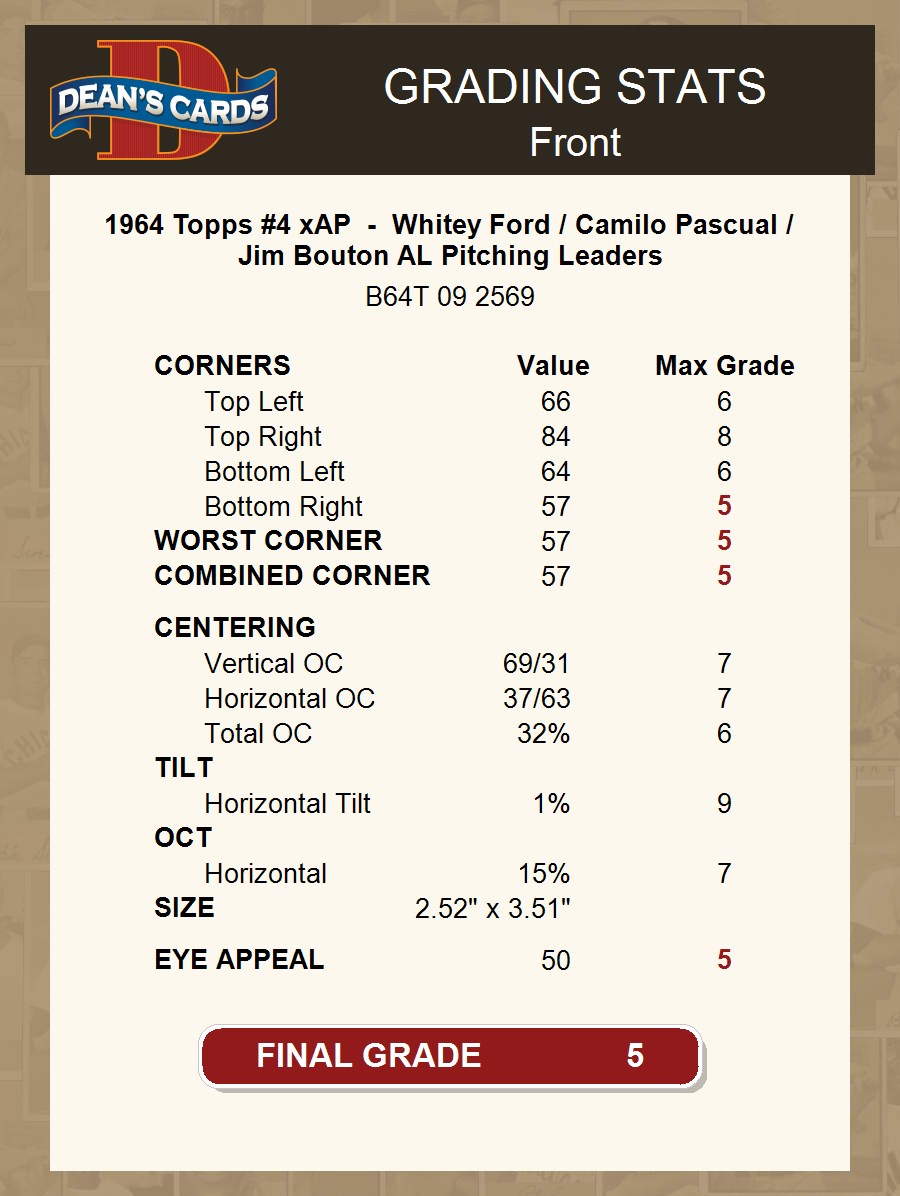Image resolution: width=900 pixels, height=1196 pixels.
Task: Select the Top Right value 84
Action: pyautogui.click(x=555, y=437)
